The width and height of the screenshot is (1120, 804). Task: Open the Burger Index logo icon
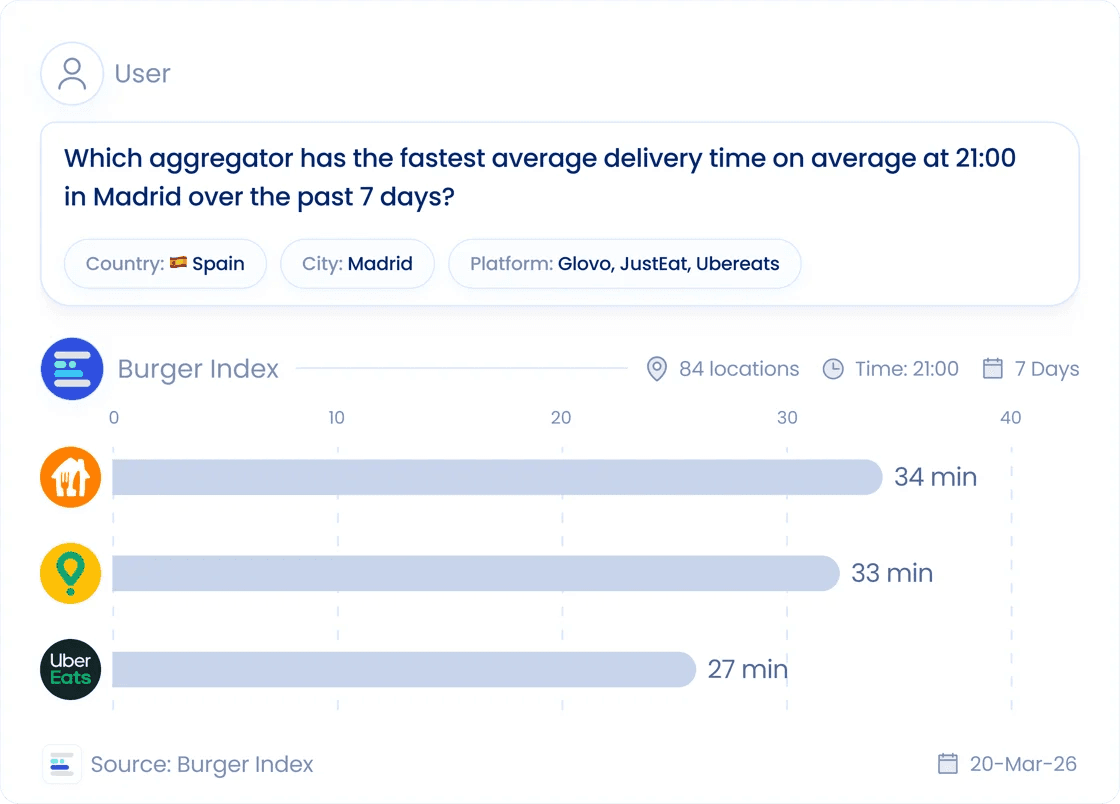[x=72, y=368]
